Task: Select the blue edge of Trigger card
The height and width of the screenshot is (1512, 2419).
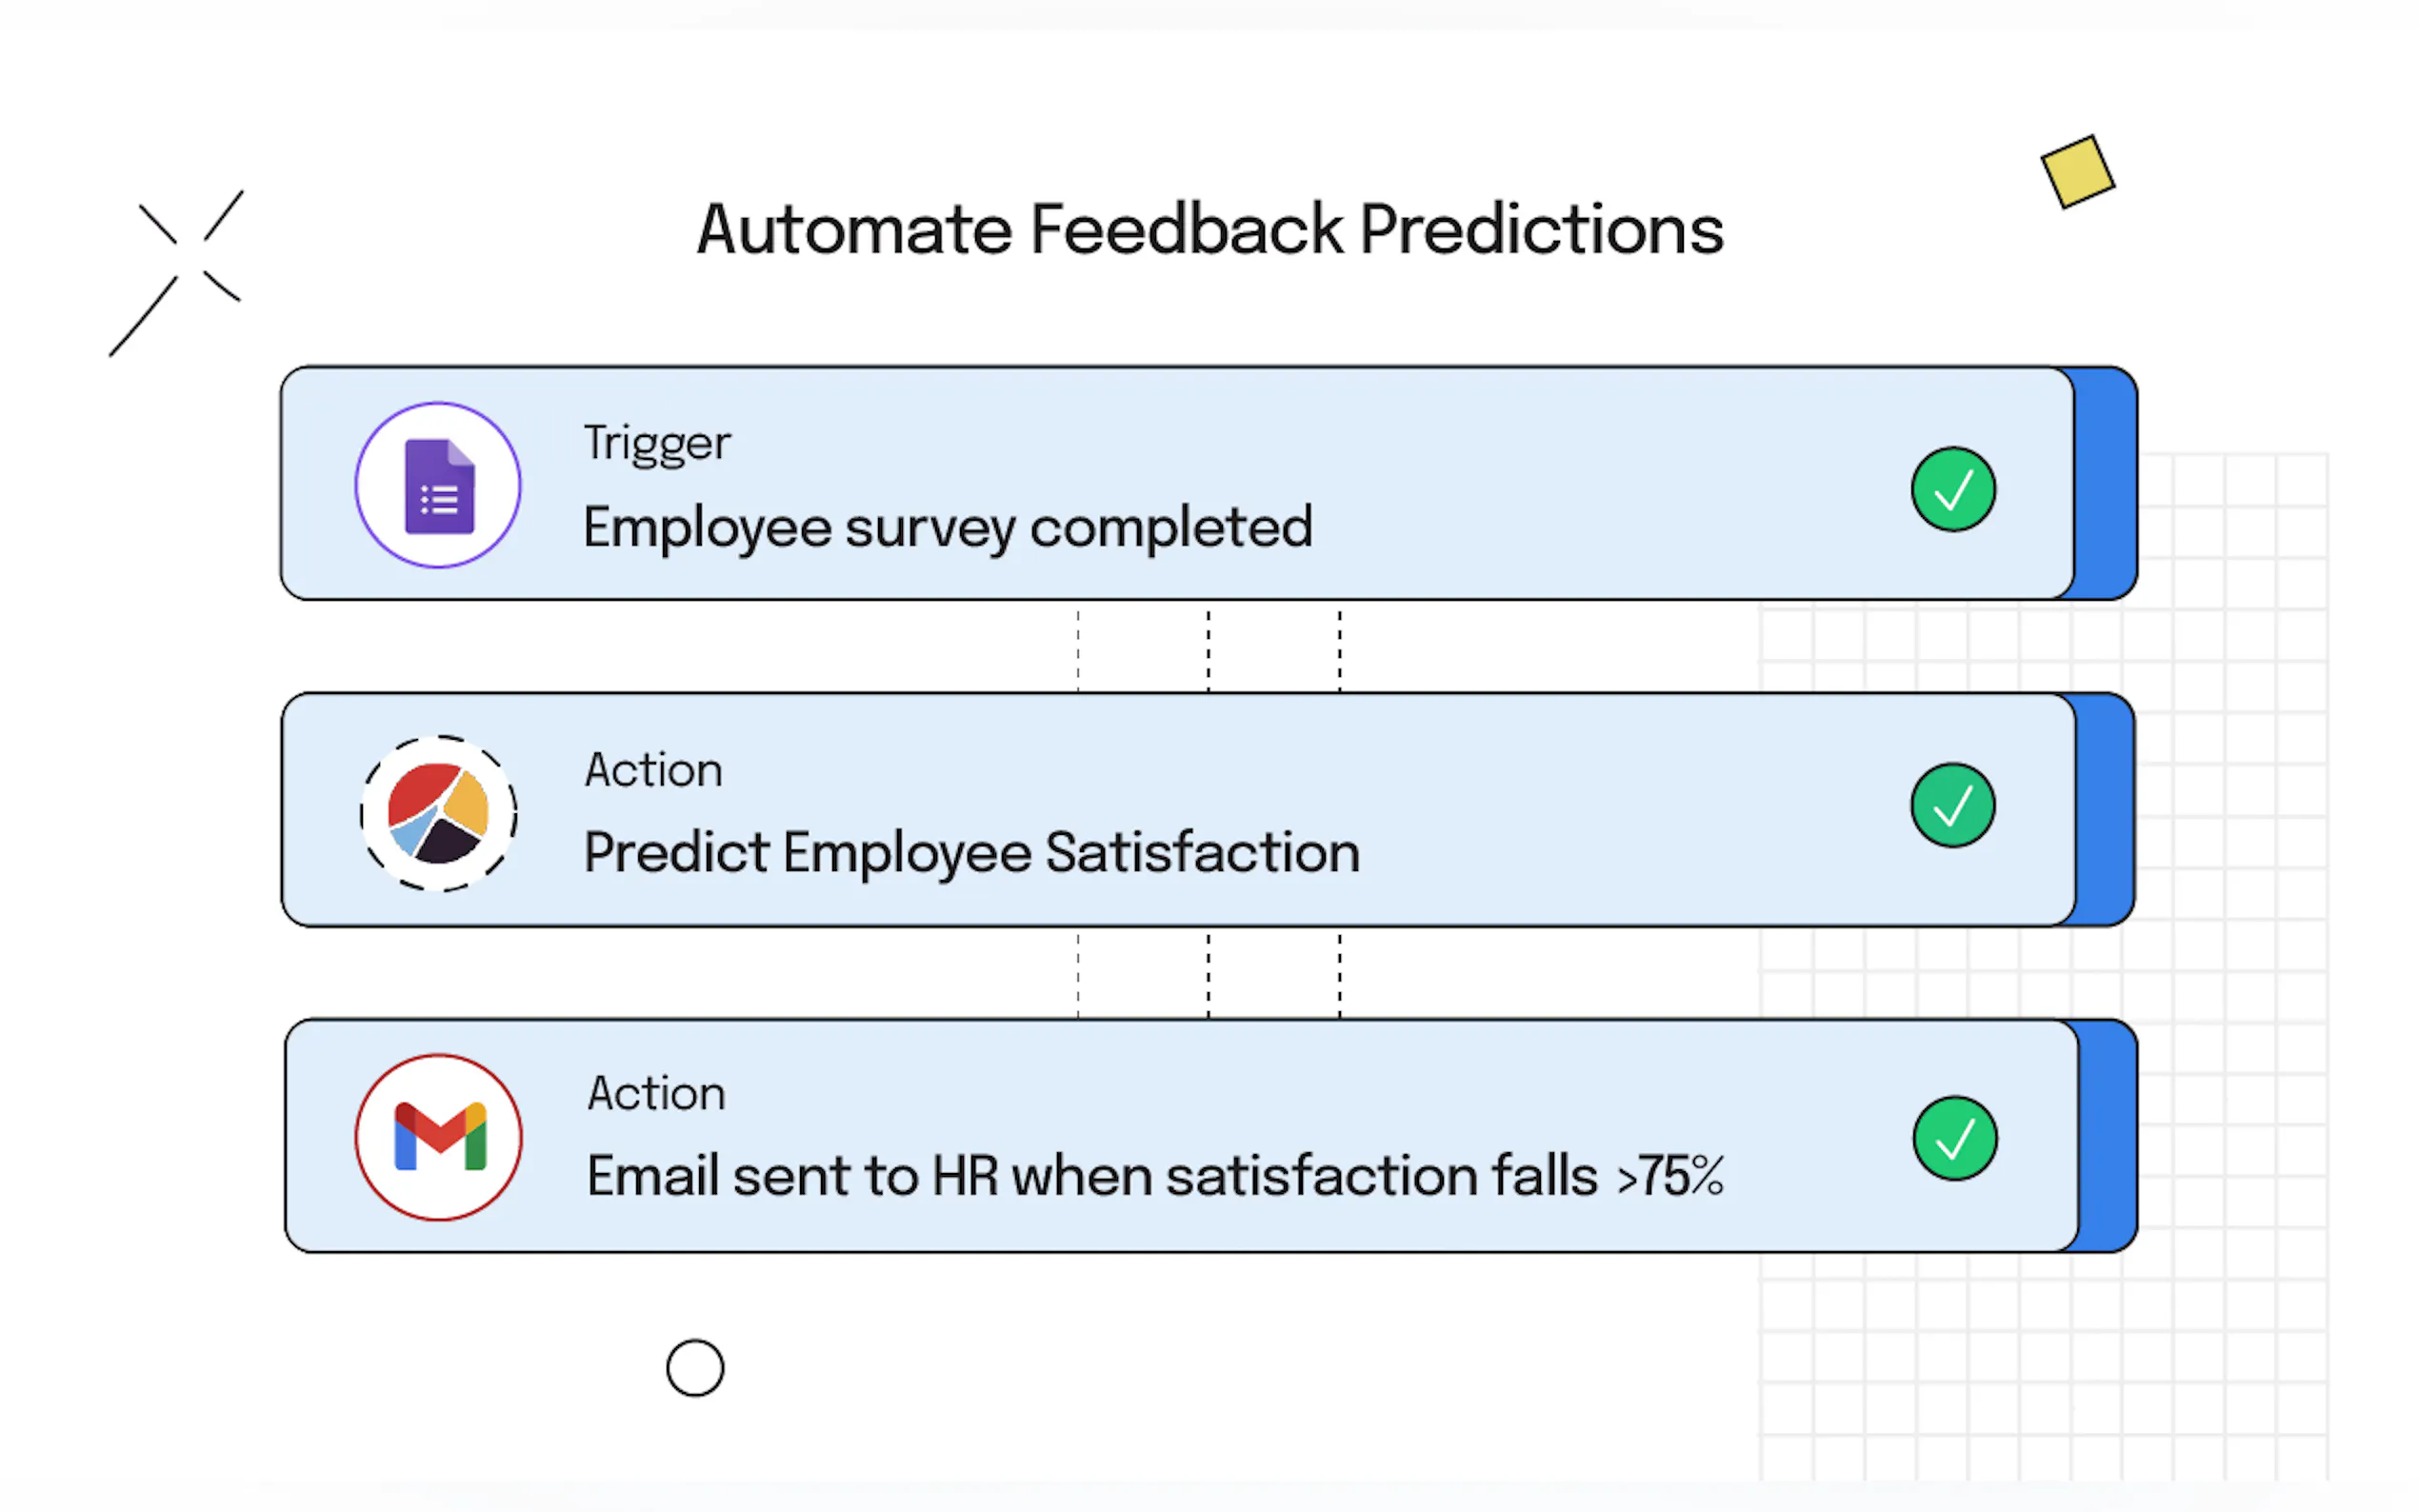Action: [2105, 484]
